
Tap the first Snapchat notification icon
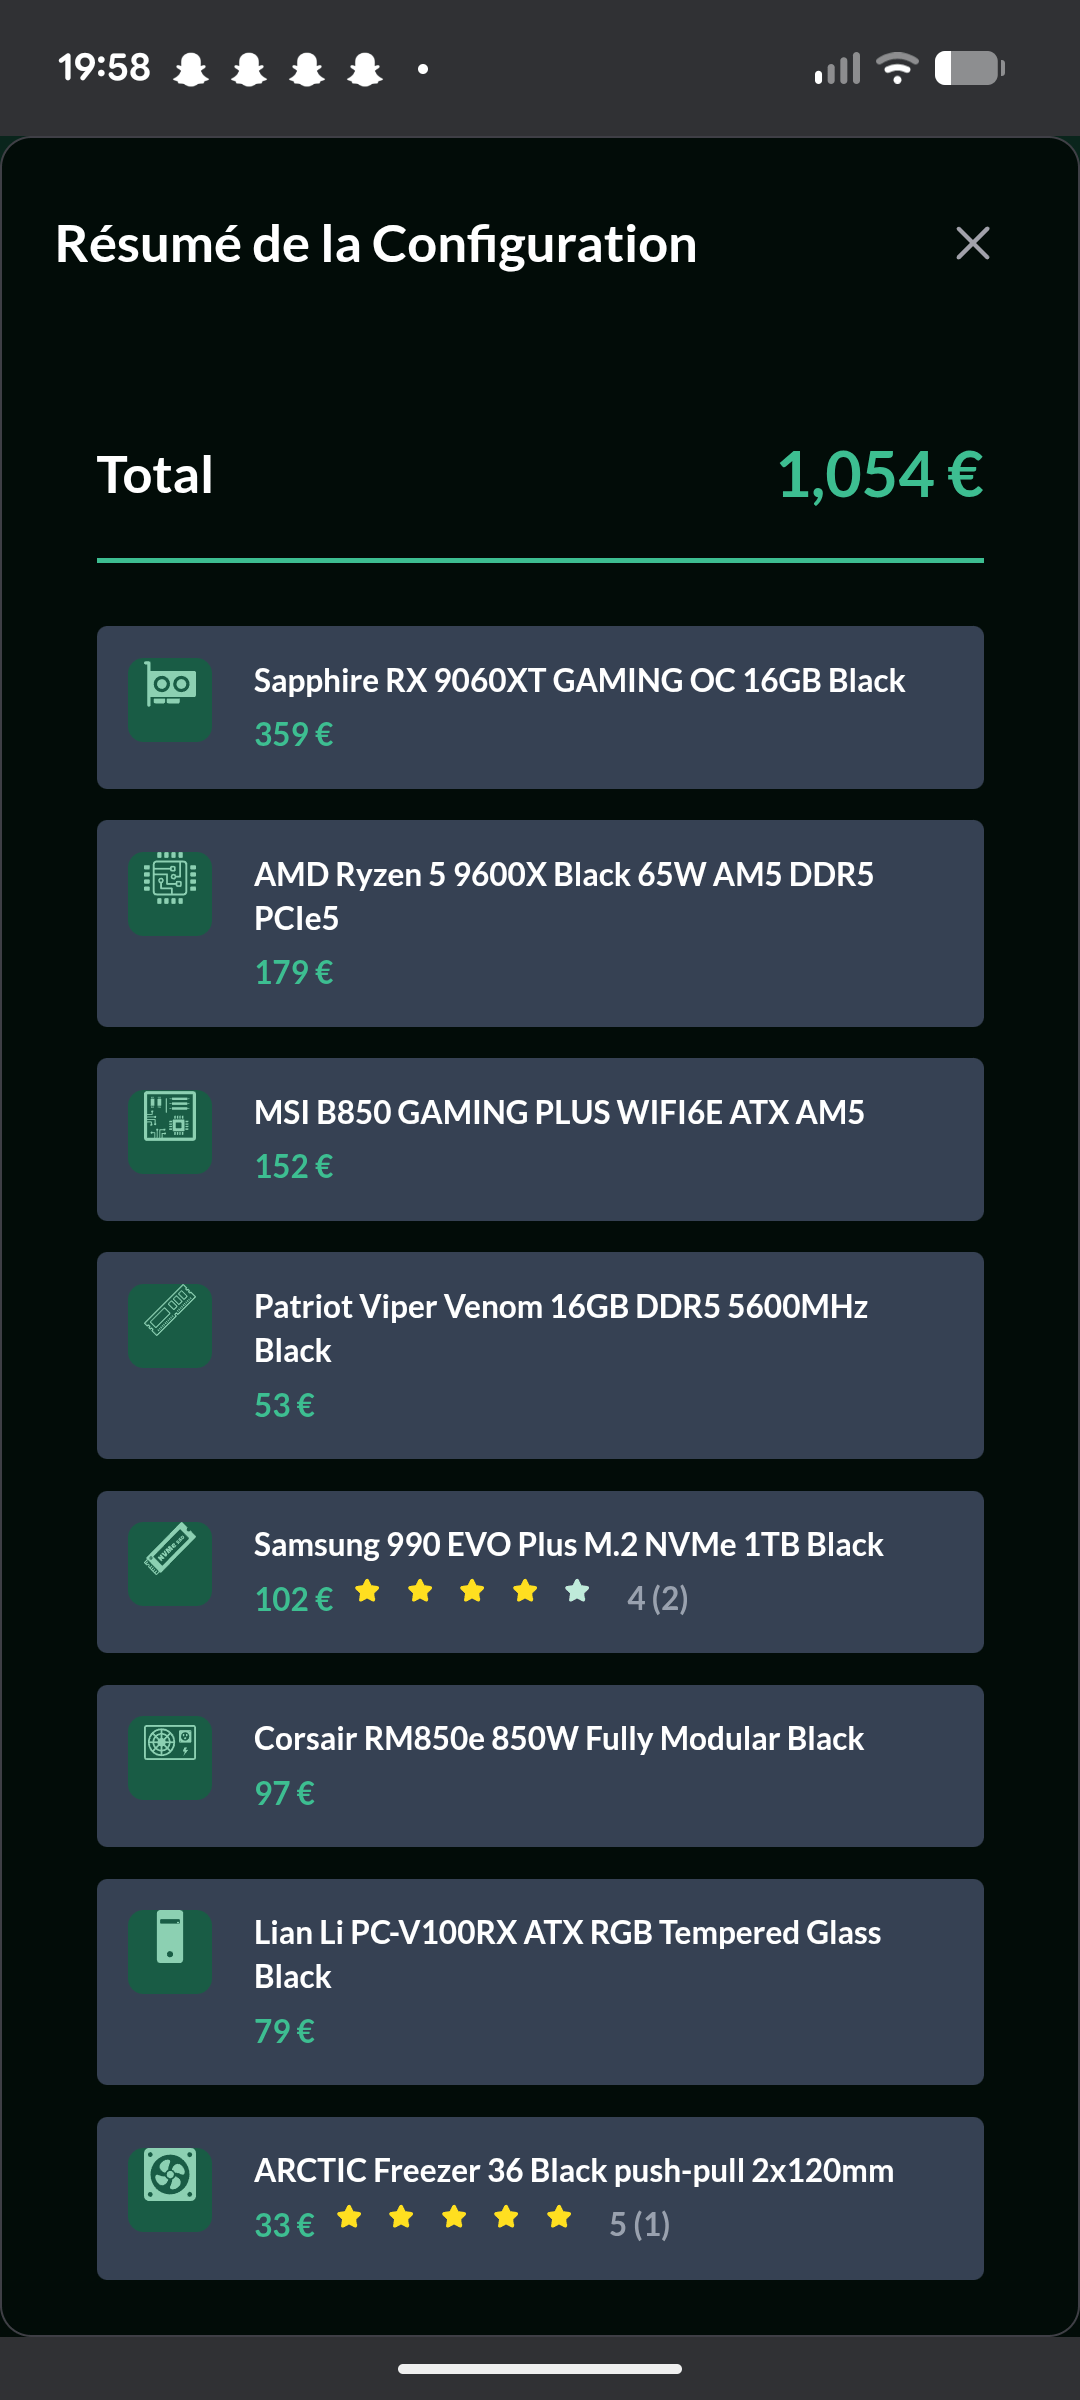tap(191, 69)
